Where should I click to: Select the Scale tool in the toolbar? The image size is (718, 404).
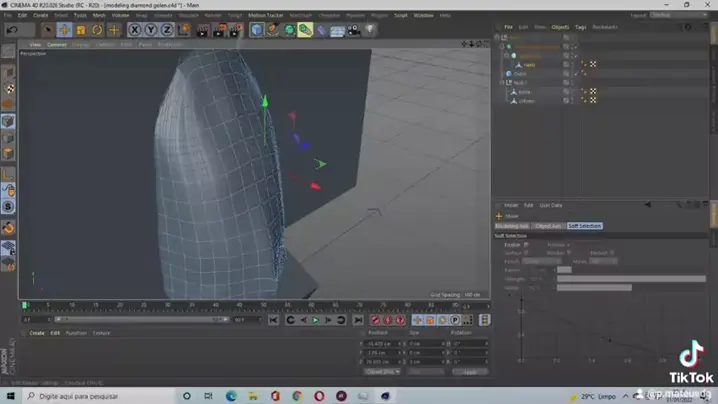point(81,30)
